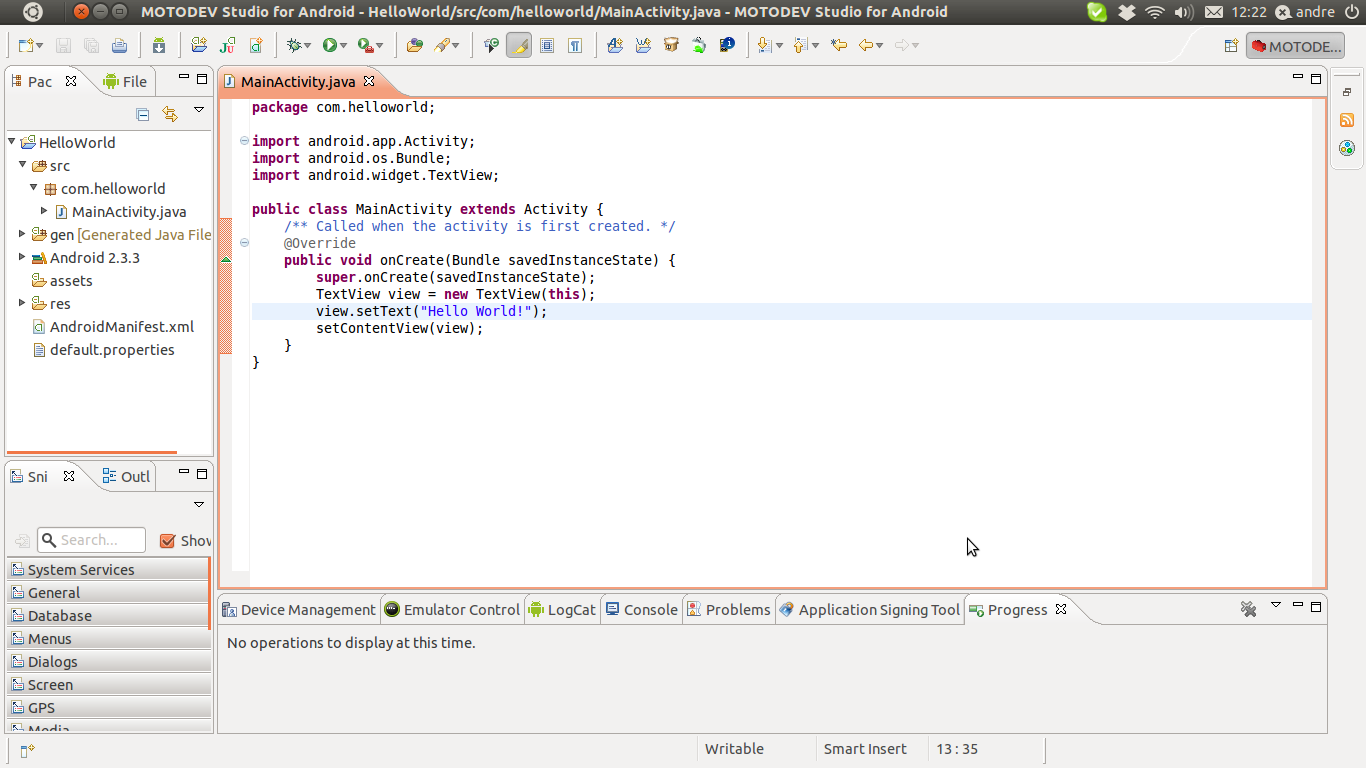Click the Collapse All icon in Package Explorer
This screenshot has width=1366, height=768.
(143, 114)
